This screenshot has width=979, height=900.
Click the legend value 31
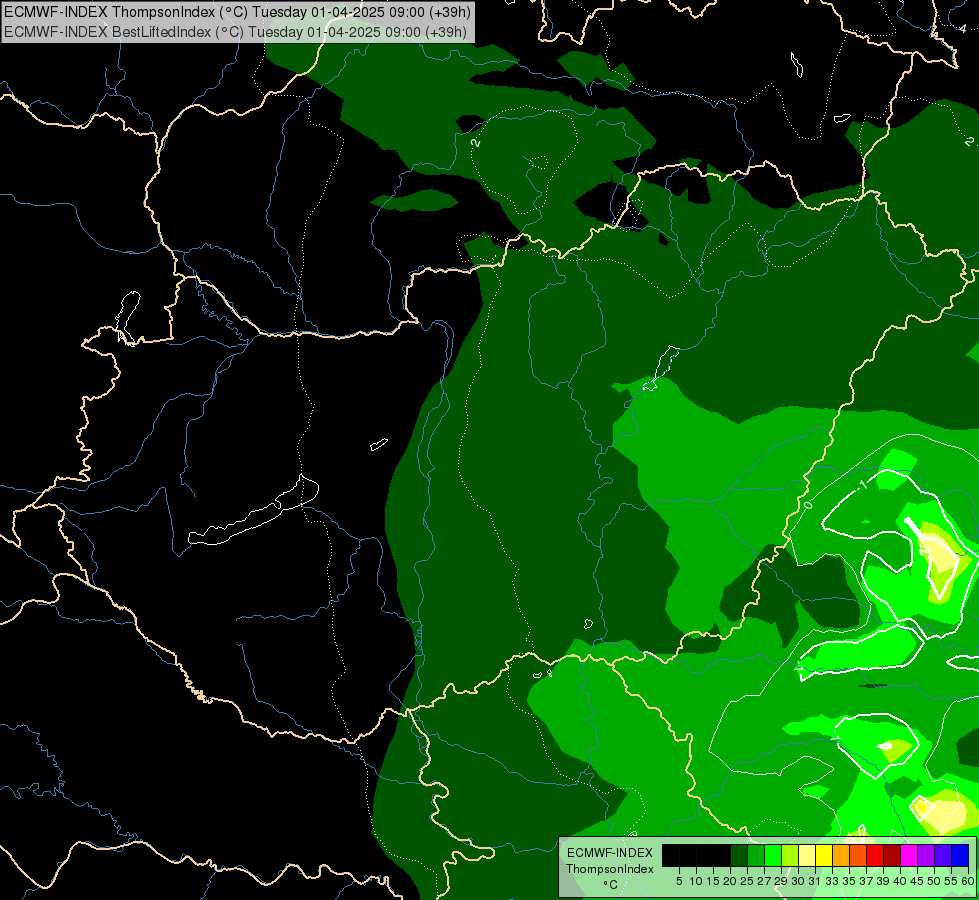(815, 881)
